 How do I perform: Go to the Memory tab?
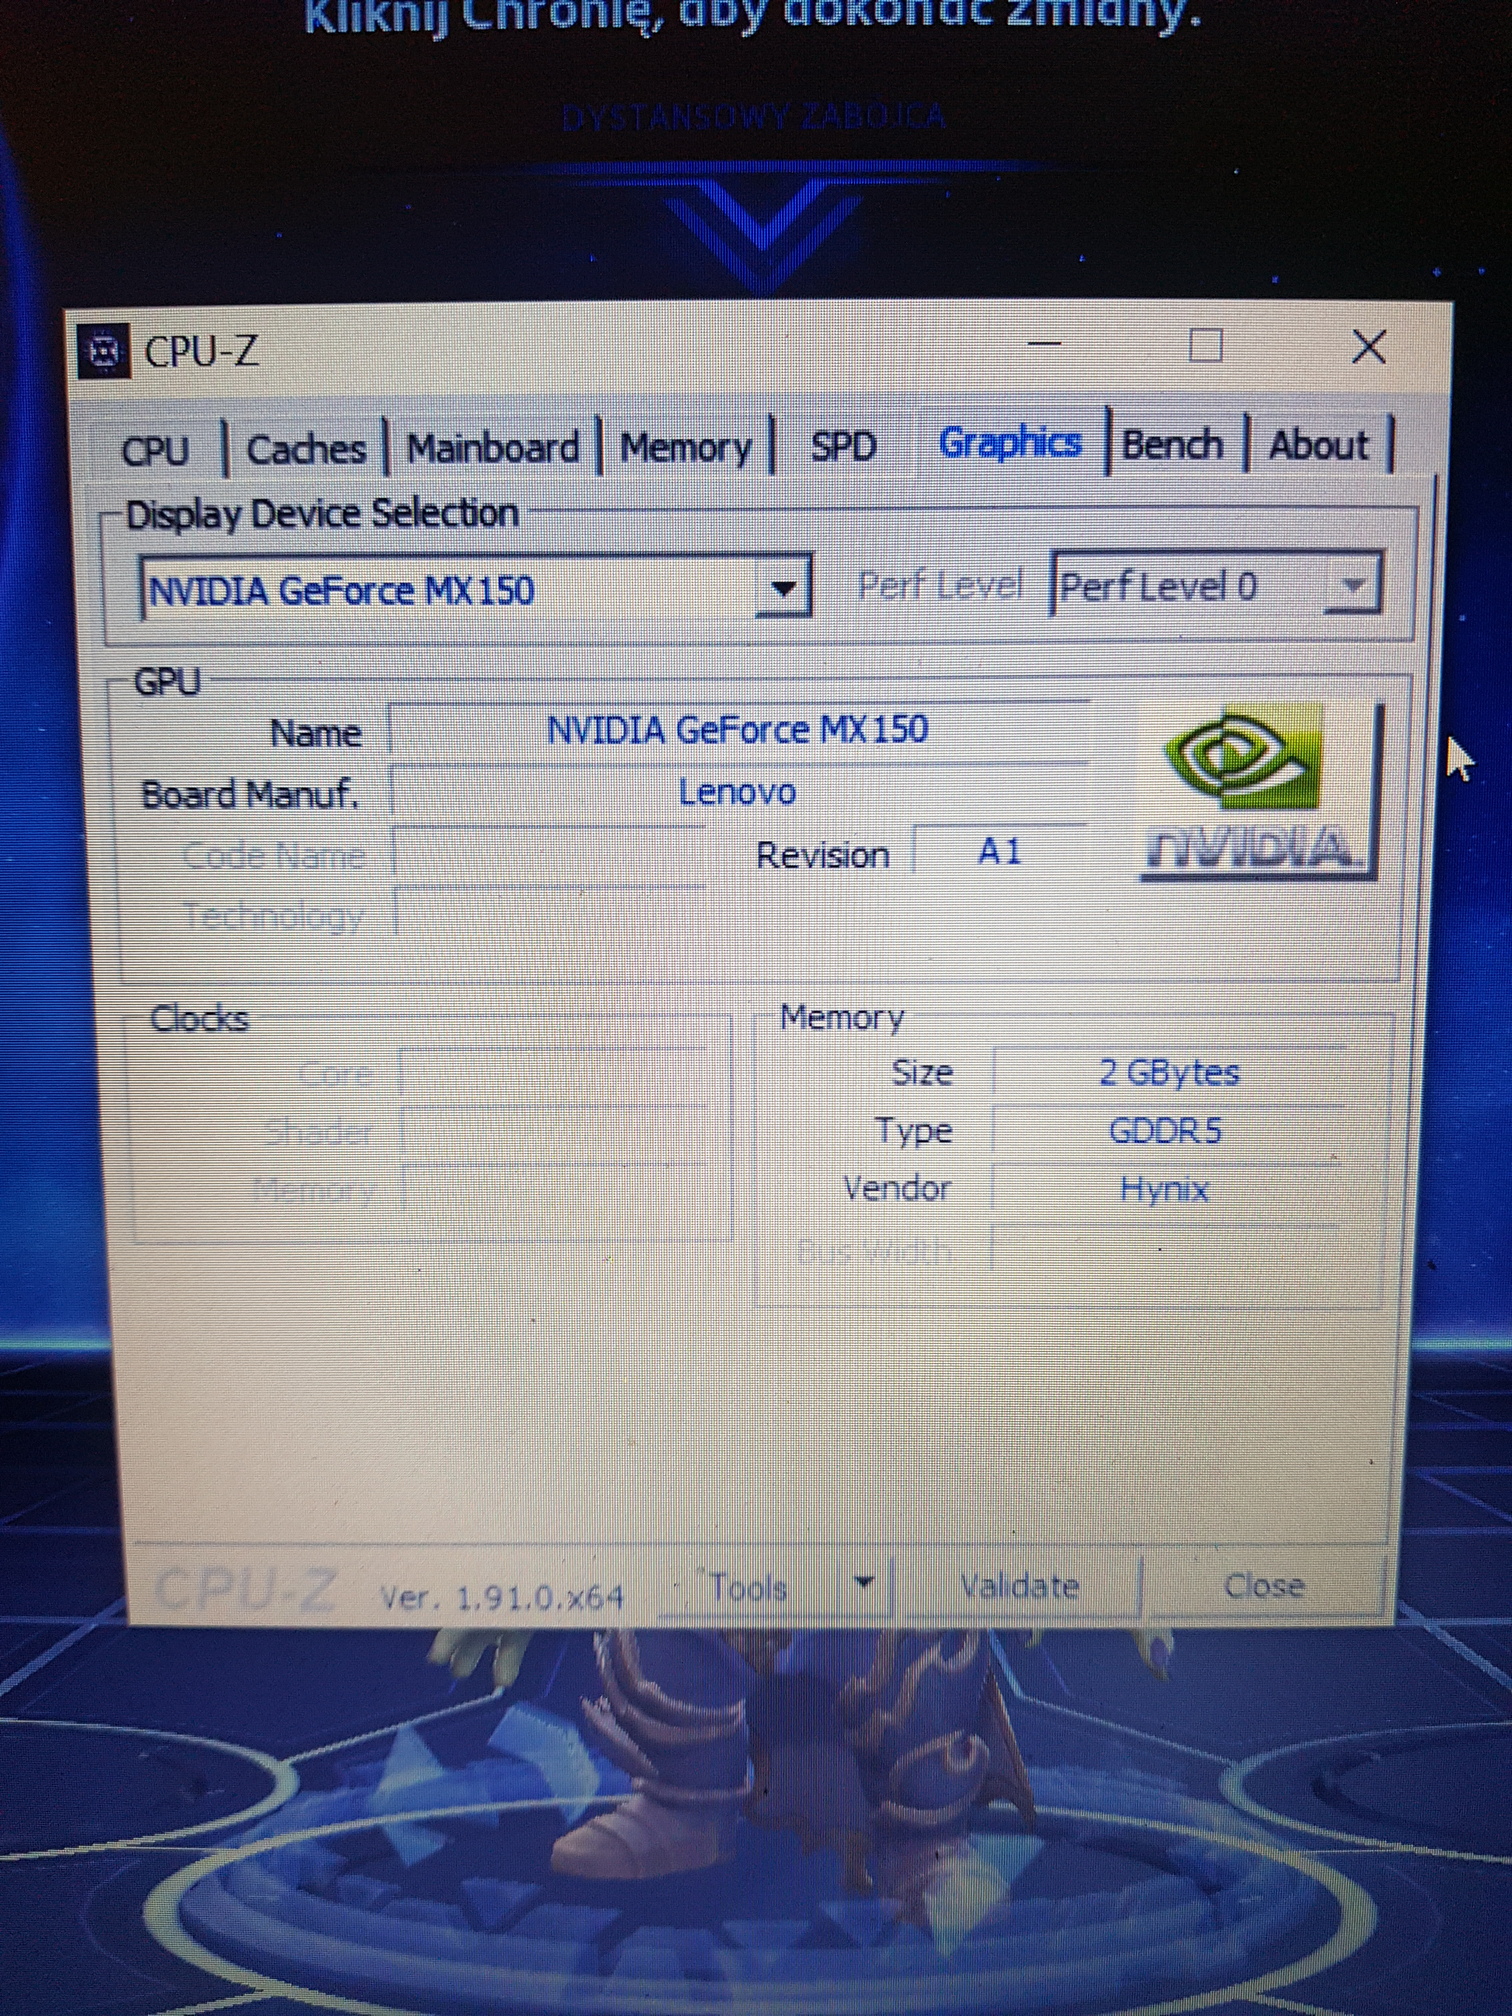(x=685, y=447)
